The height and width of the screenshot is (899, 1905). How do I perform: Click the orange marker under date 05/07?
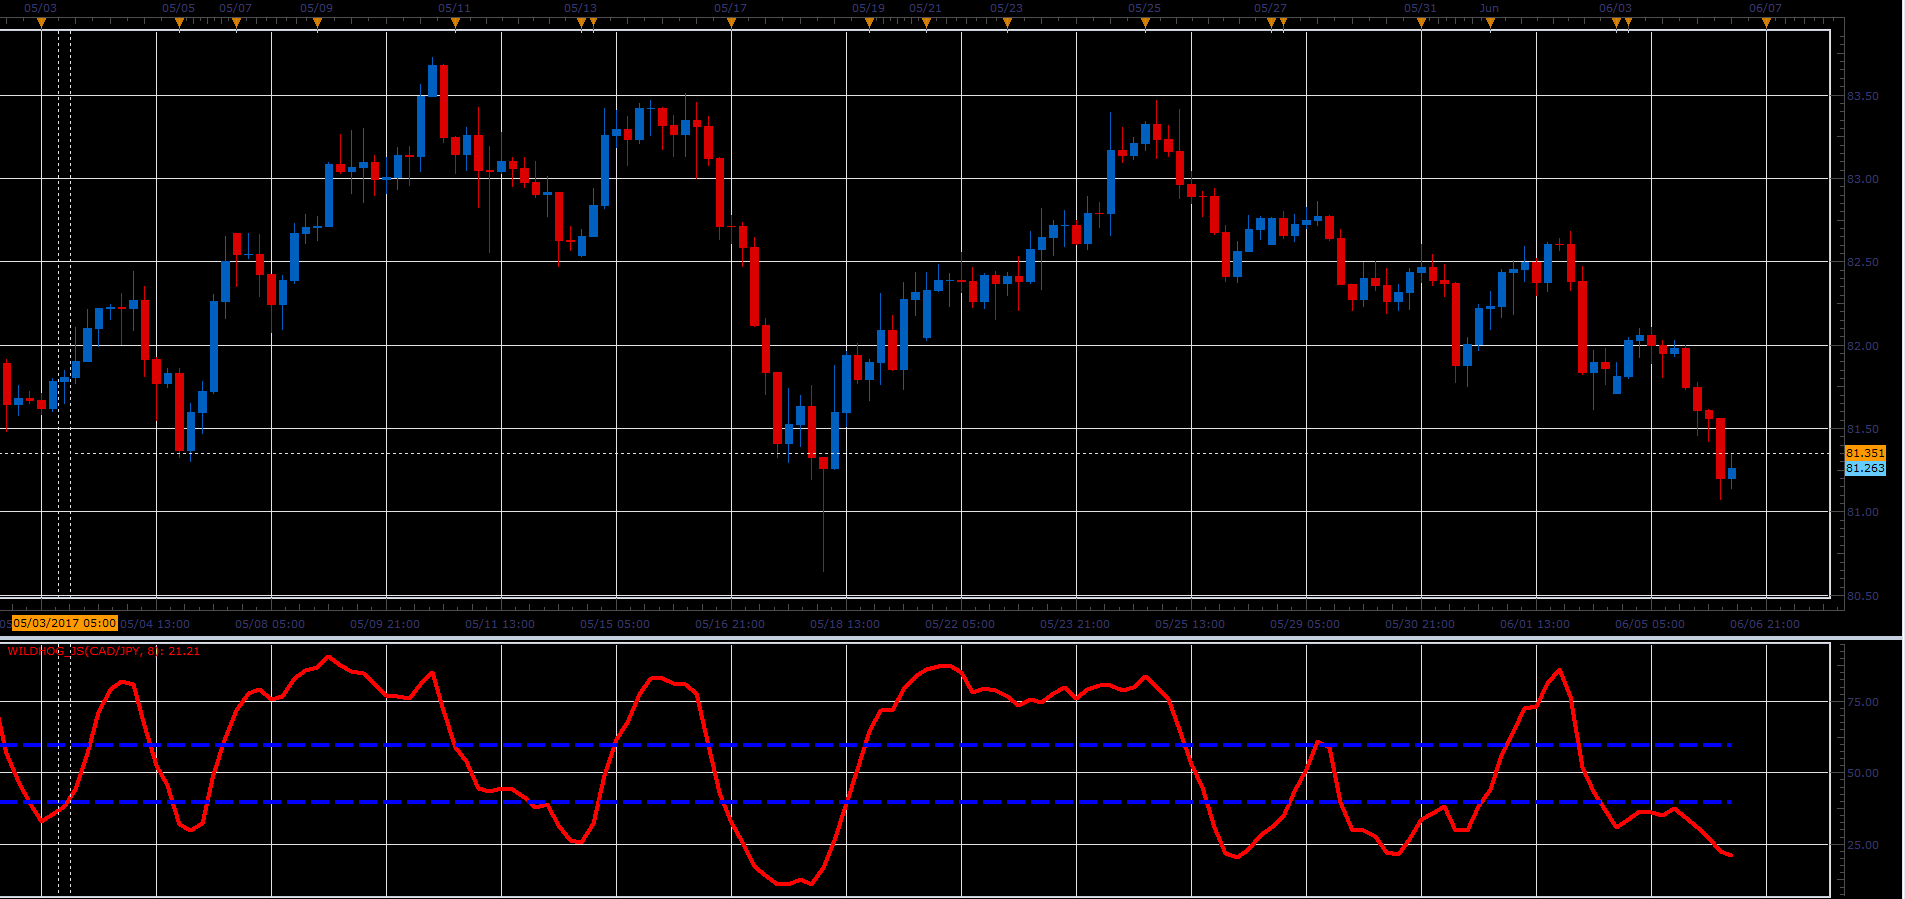coord(236,23)
